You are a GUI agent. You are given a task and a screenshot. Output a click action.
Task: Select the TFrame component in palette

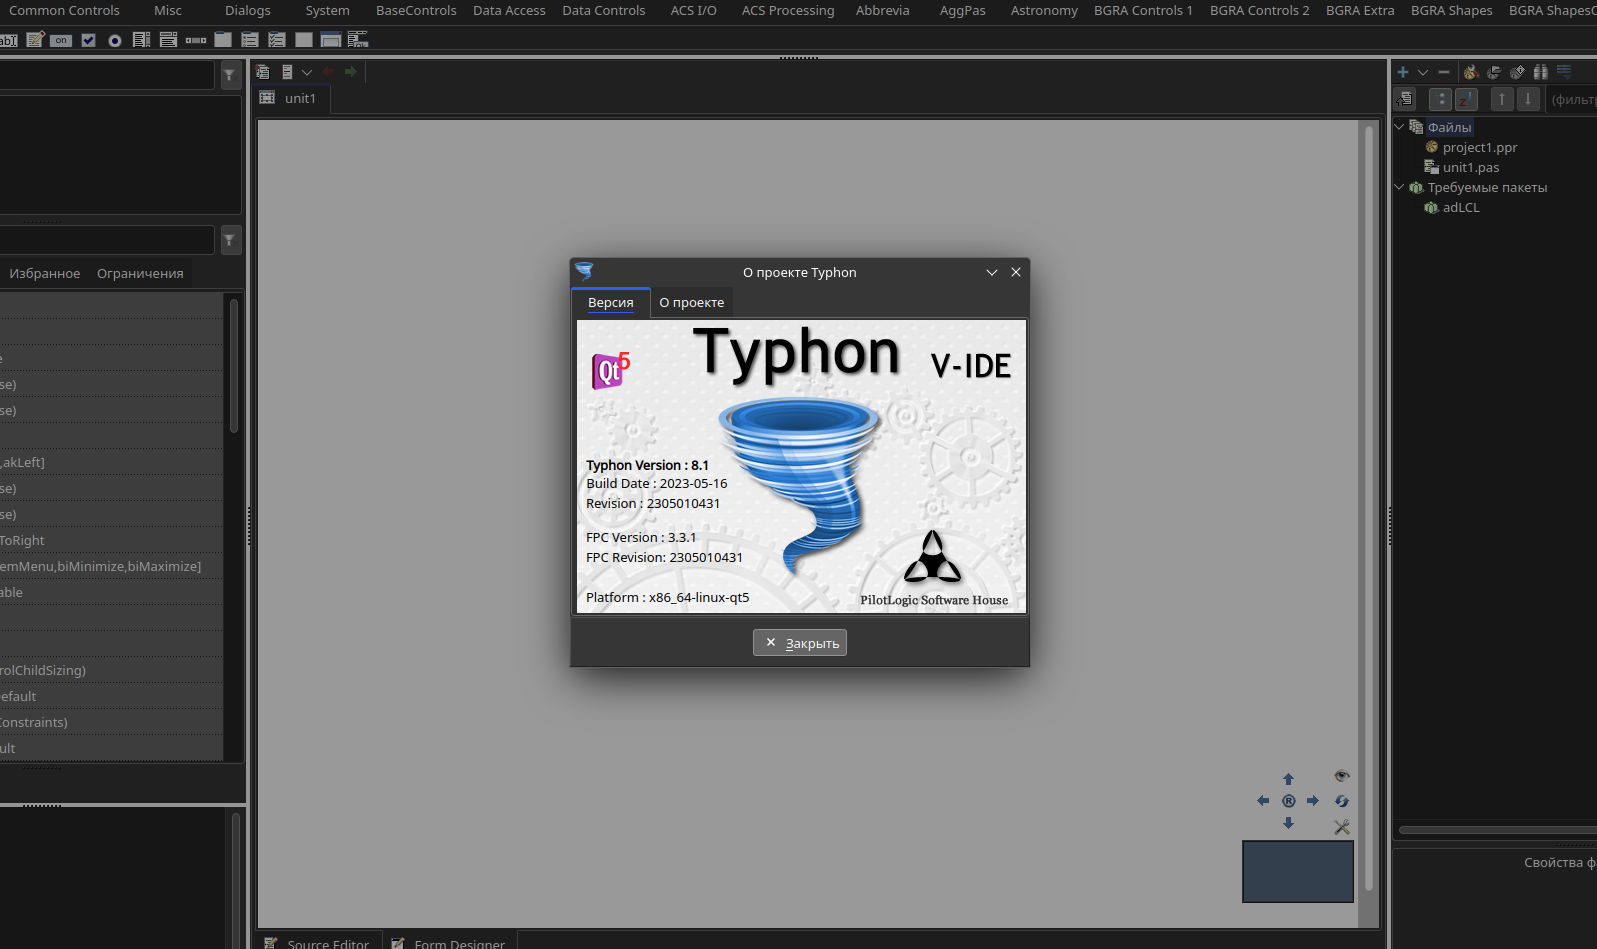click(x=331, y=40)
